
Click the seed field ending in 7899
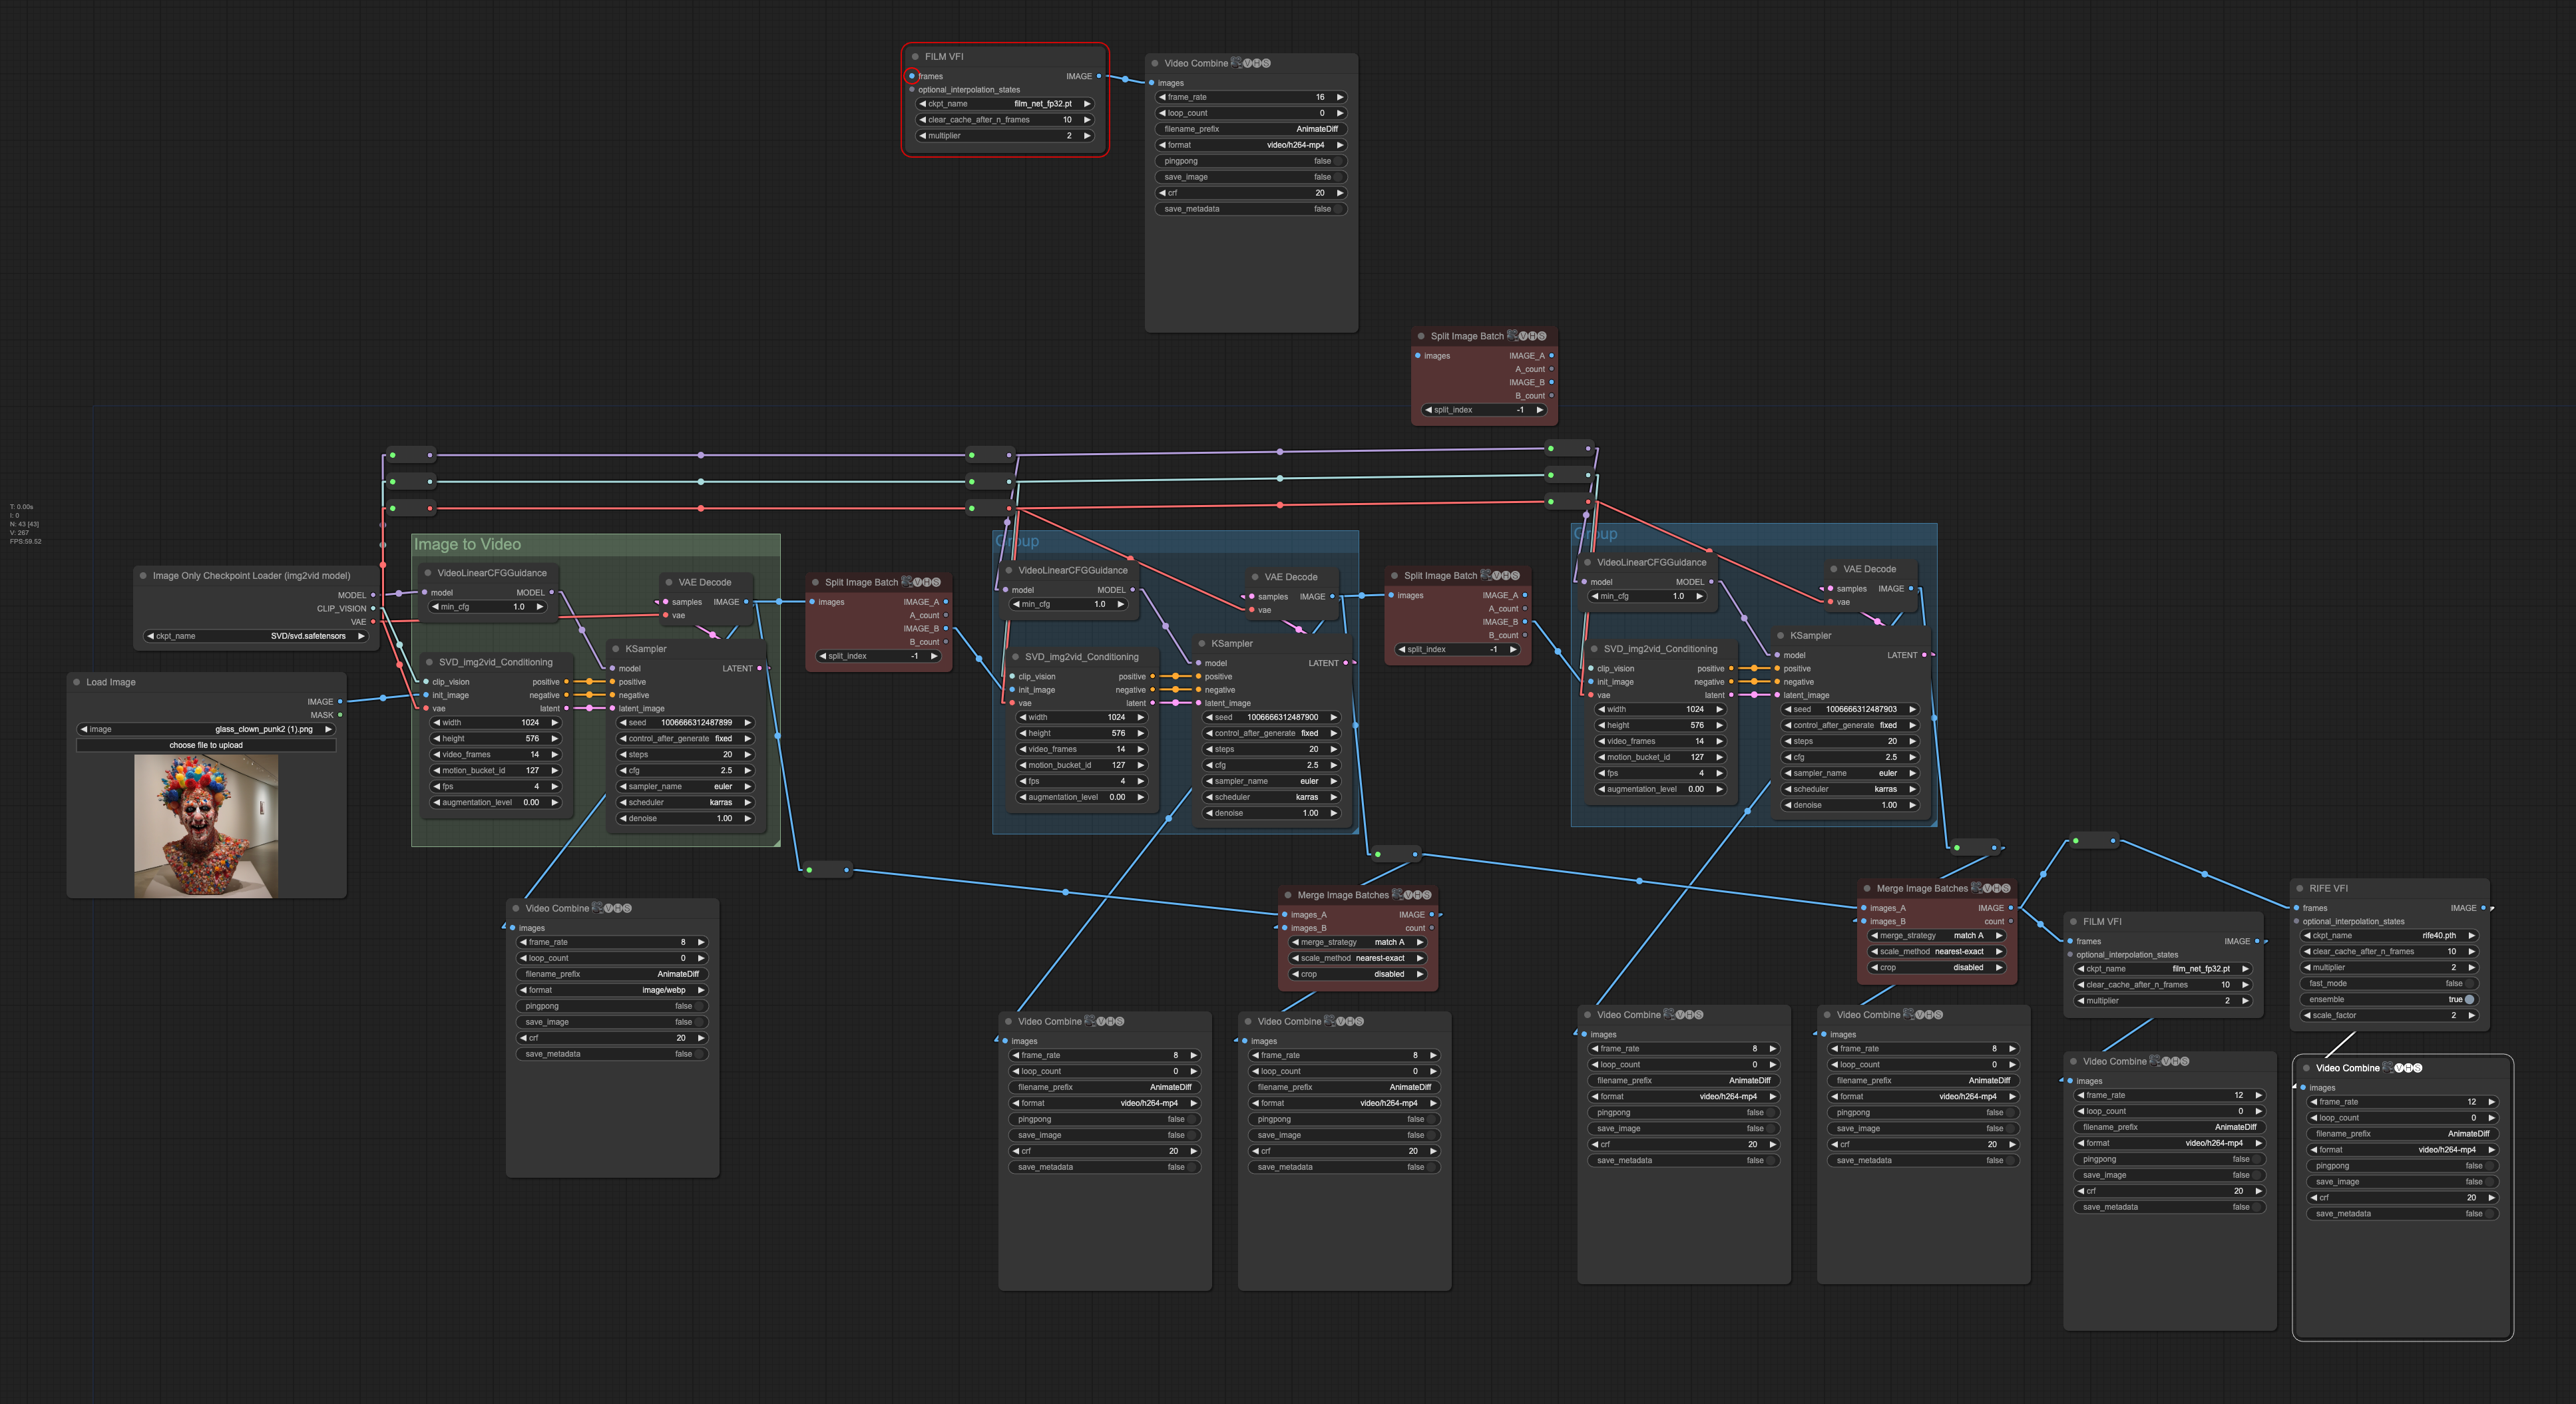(685, 723)
